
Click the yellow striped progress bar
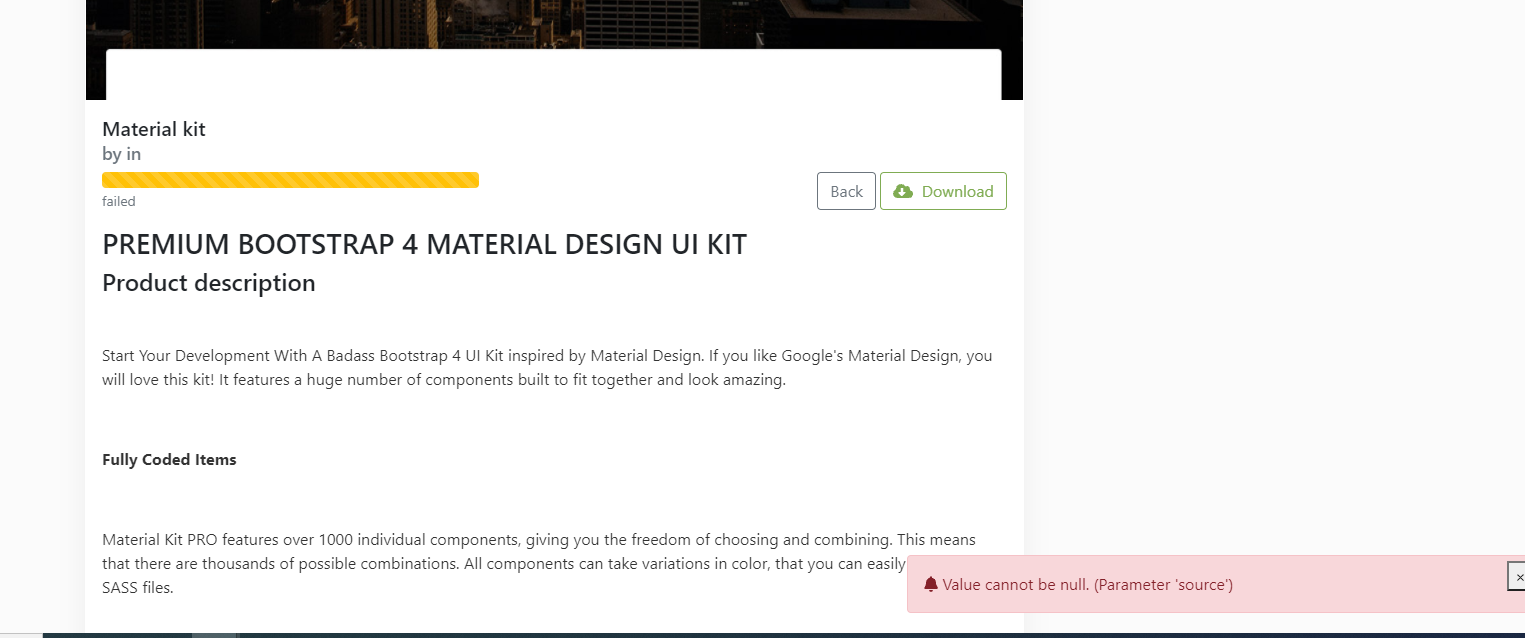click(x=290, y=179)
